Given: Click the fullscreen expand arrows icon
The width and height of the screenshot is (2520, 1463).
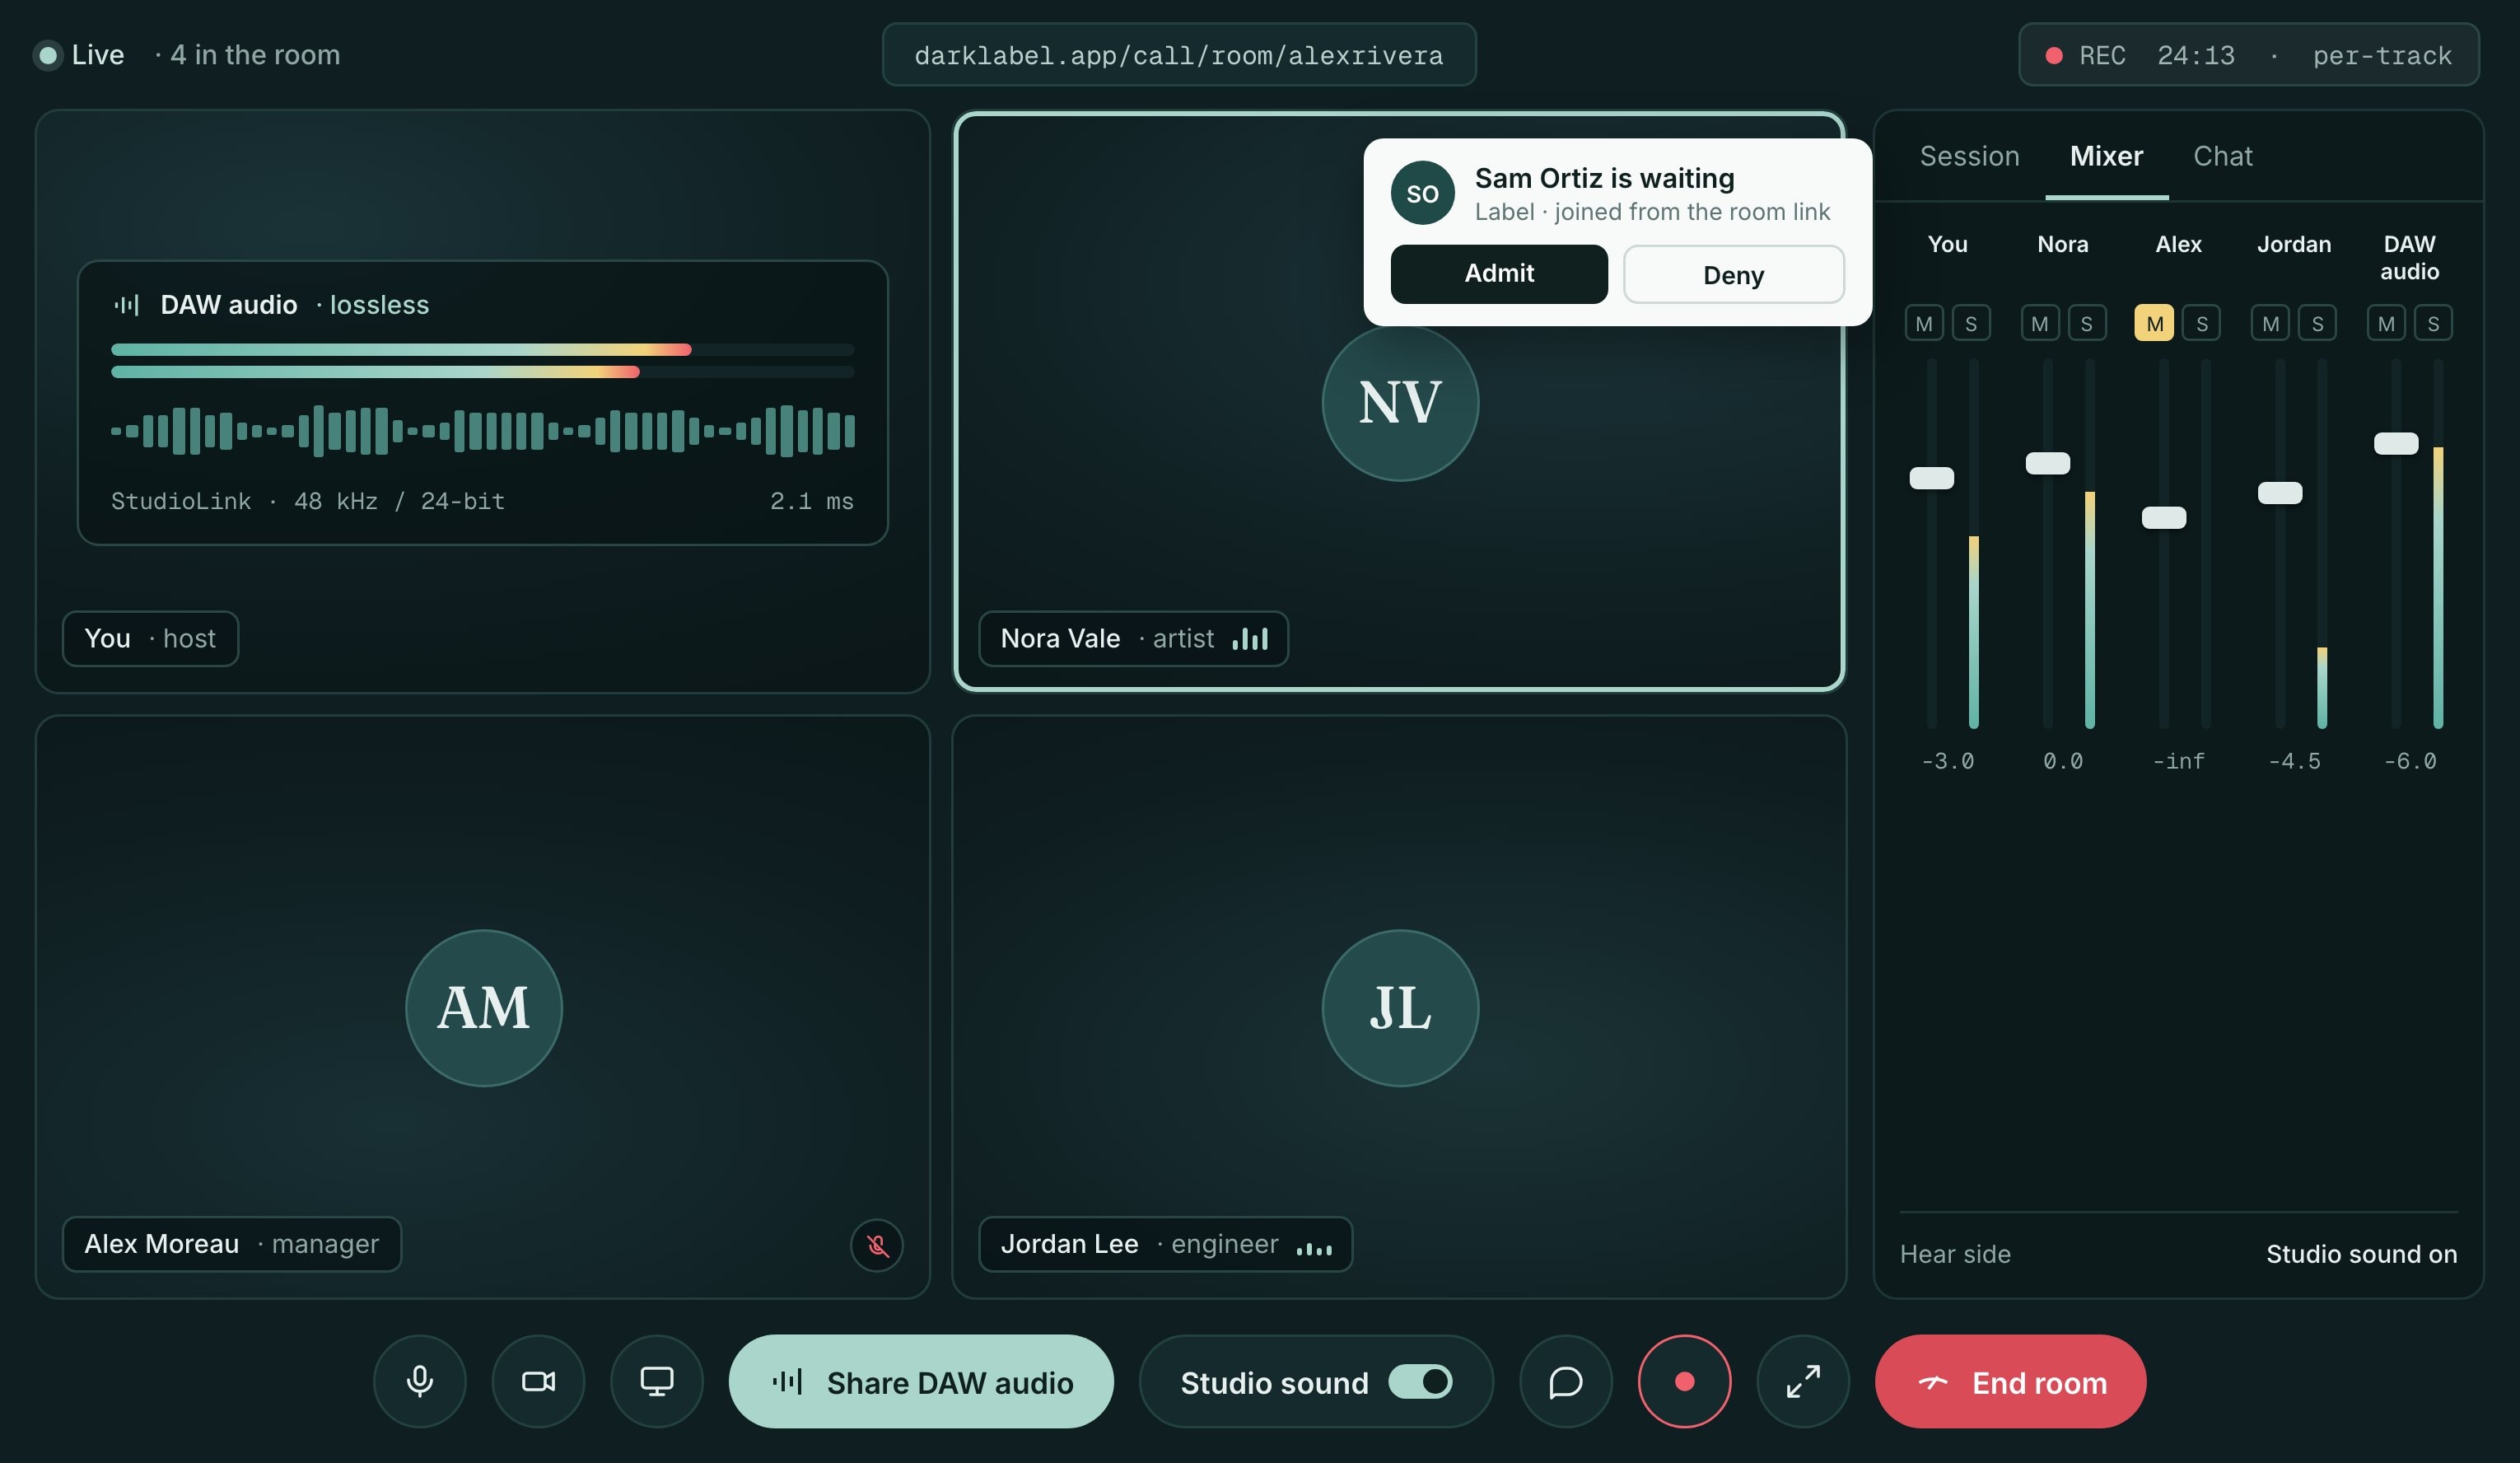Looking at the screenshot, I should 1802,1381.
